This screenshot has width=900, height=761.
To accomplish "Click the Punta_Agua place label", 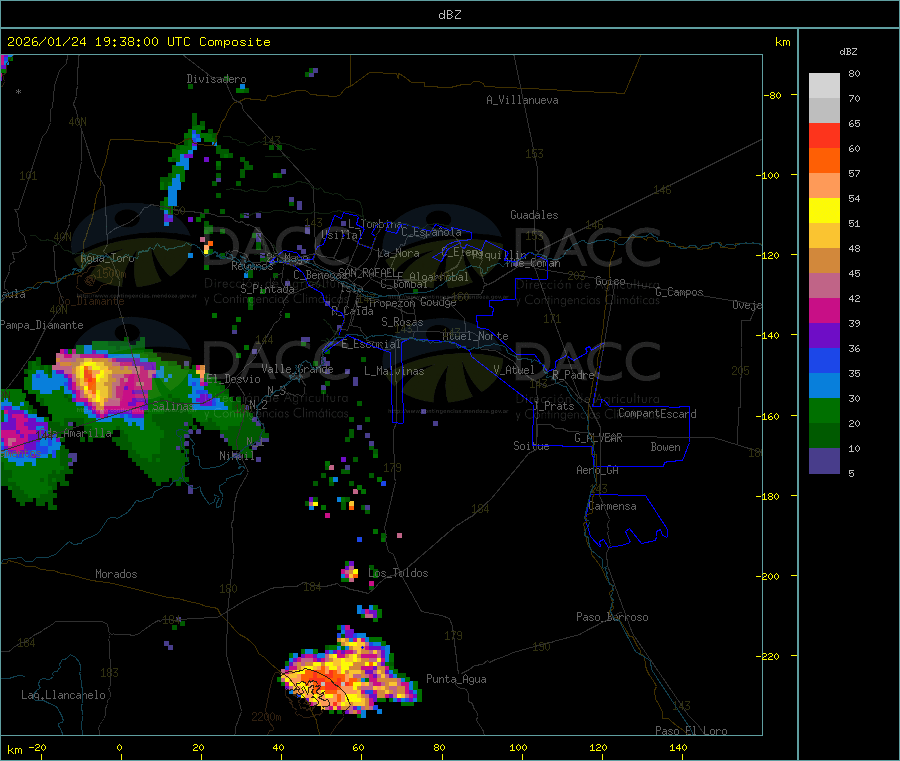I will pyautogui.click(x=456, y=679).
